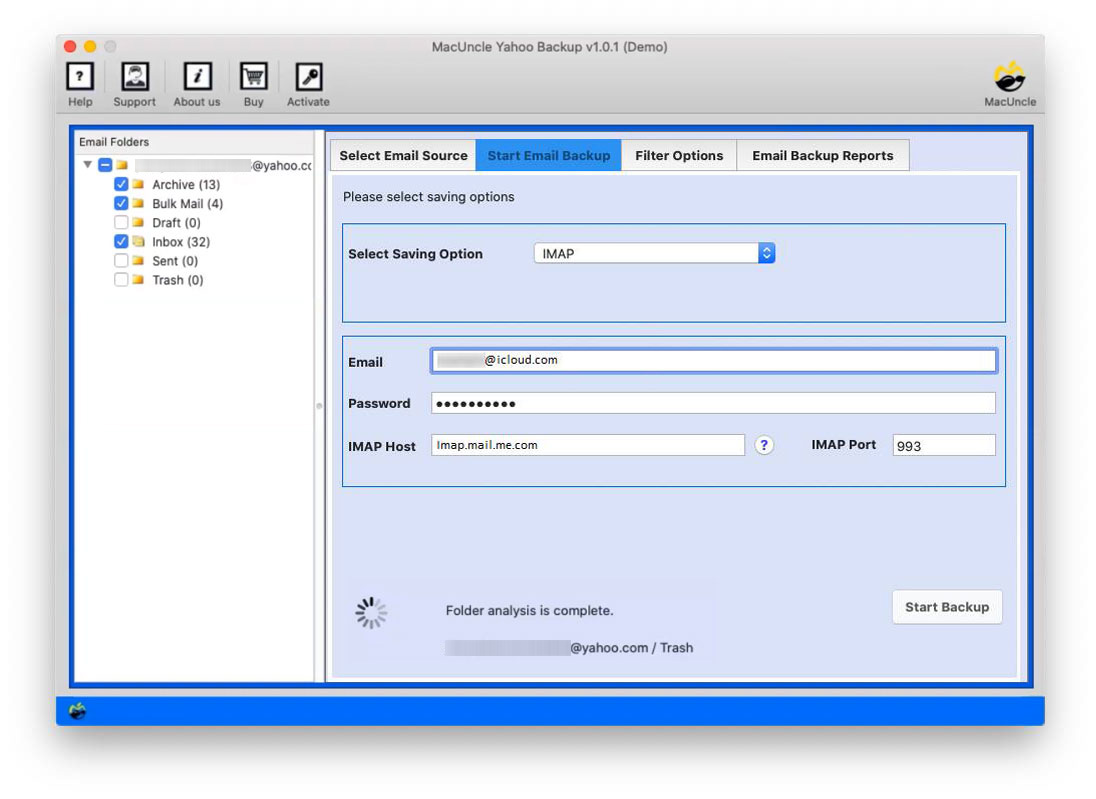Open the Help icon in the toolbar
The width and height of the screenshot is (1096, 799).
pos(80,77)
